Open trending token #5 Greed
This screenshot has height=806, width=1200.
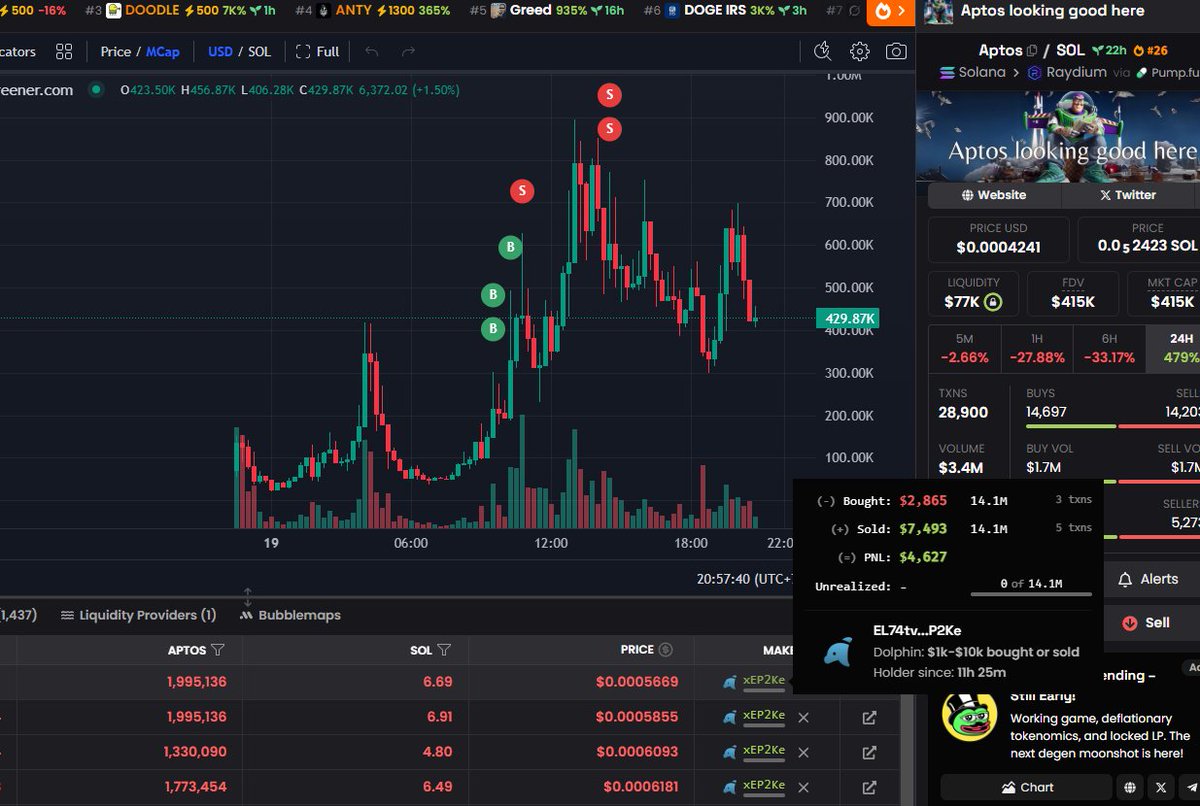tap(546, 10)
